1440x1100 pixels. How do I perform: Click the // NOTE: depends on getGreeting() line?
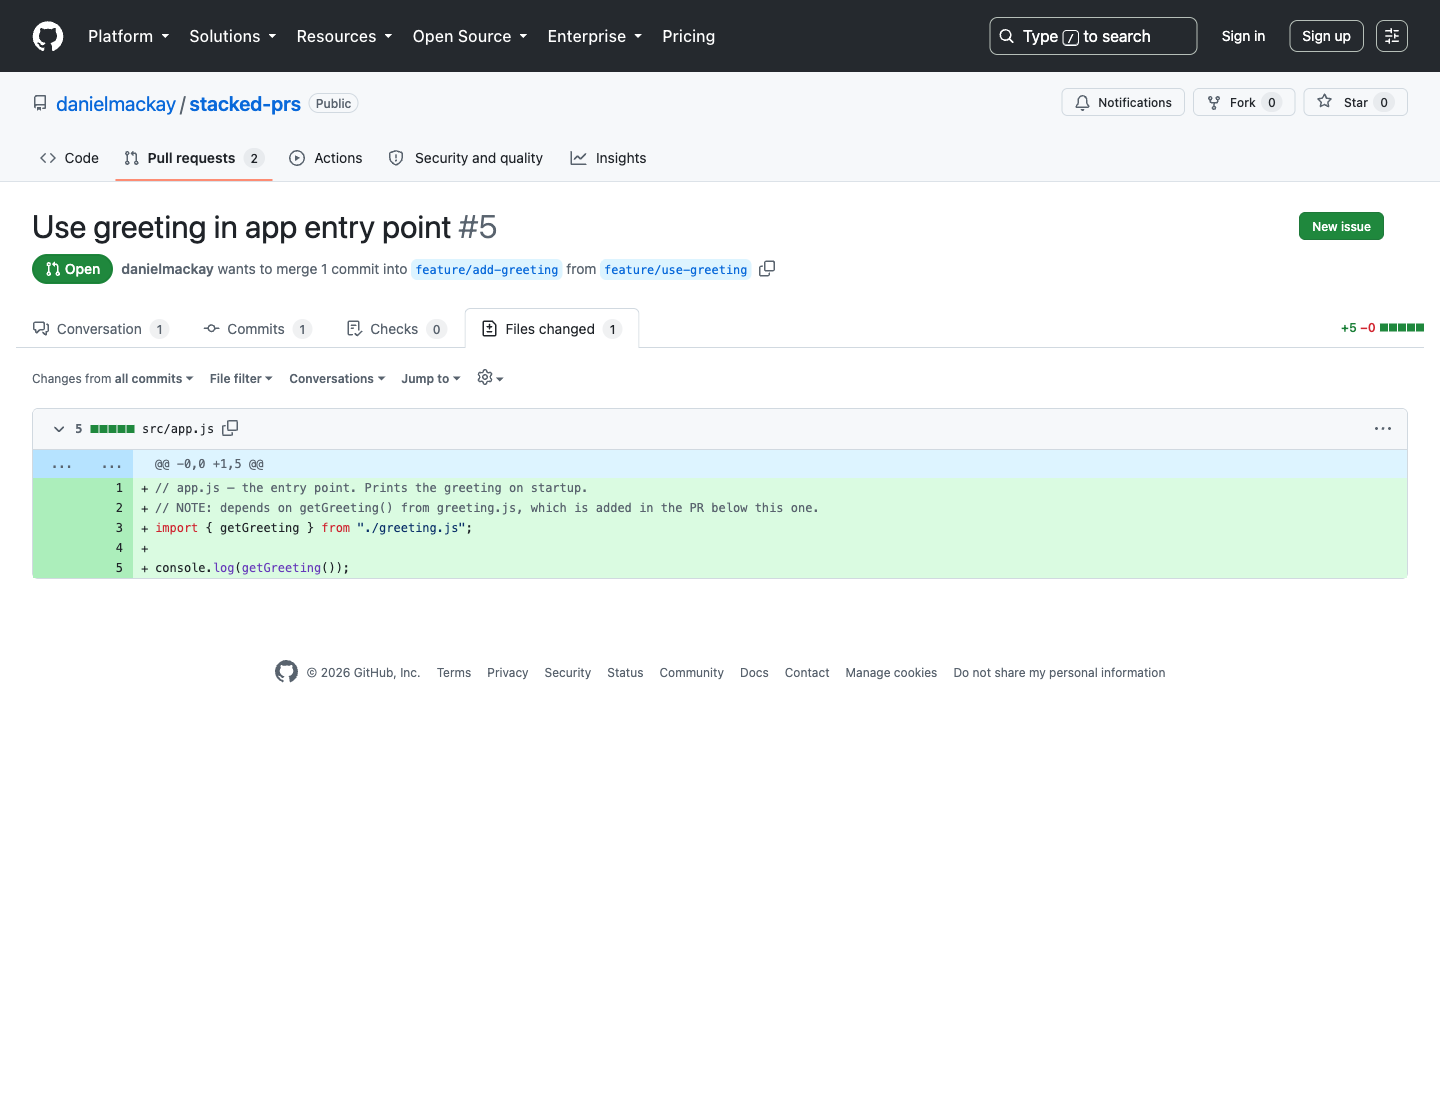pyautogui.click(x=770, y=508)
